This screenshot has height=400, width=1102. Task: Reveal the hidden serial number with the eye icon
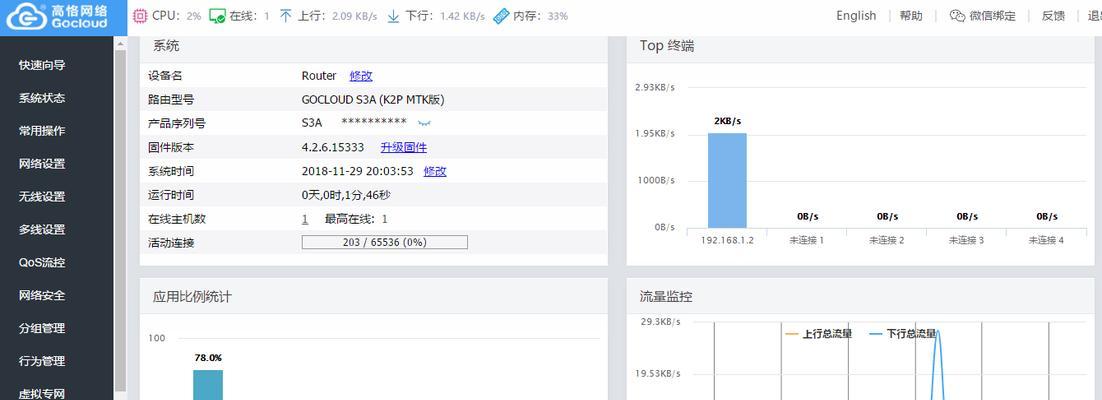pos(424,123)
